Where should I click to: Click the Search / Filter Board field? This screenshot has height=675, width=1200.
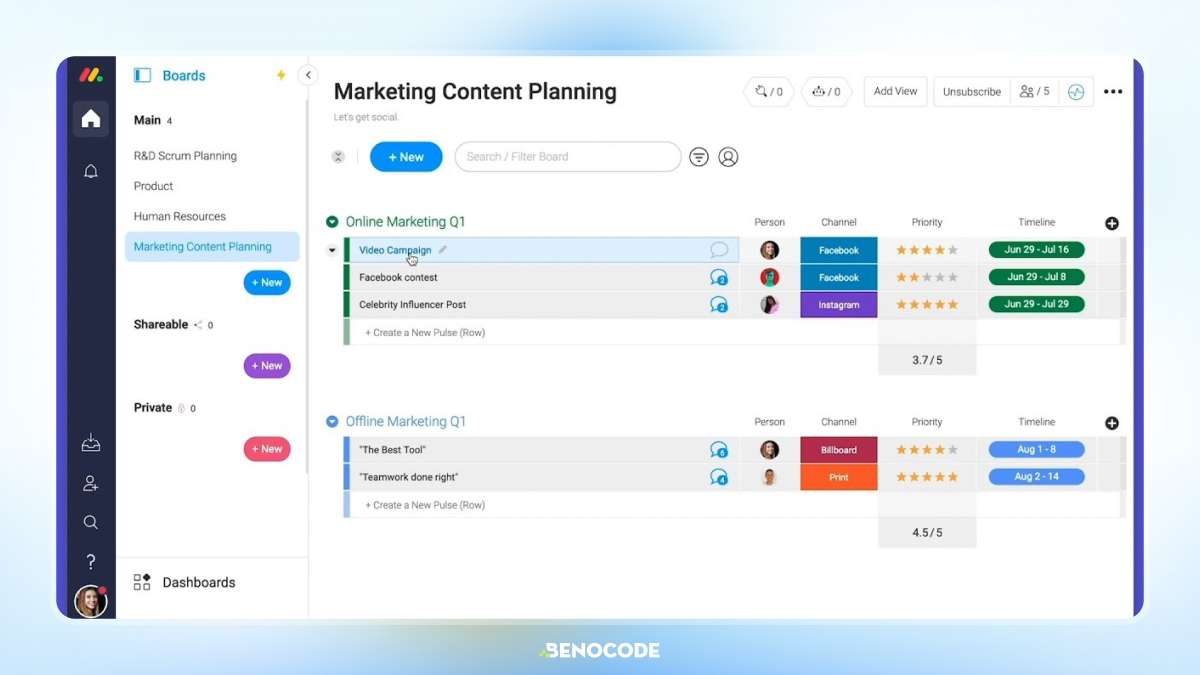click(568, 157)
